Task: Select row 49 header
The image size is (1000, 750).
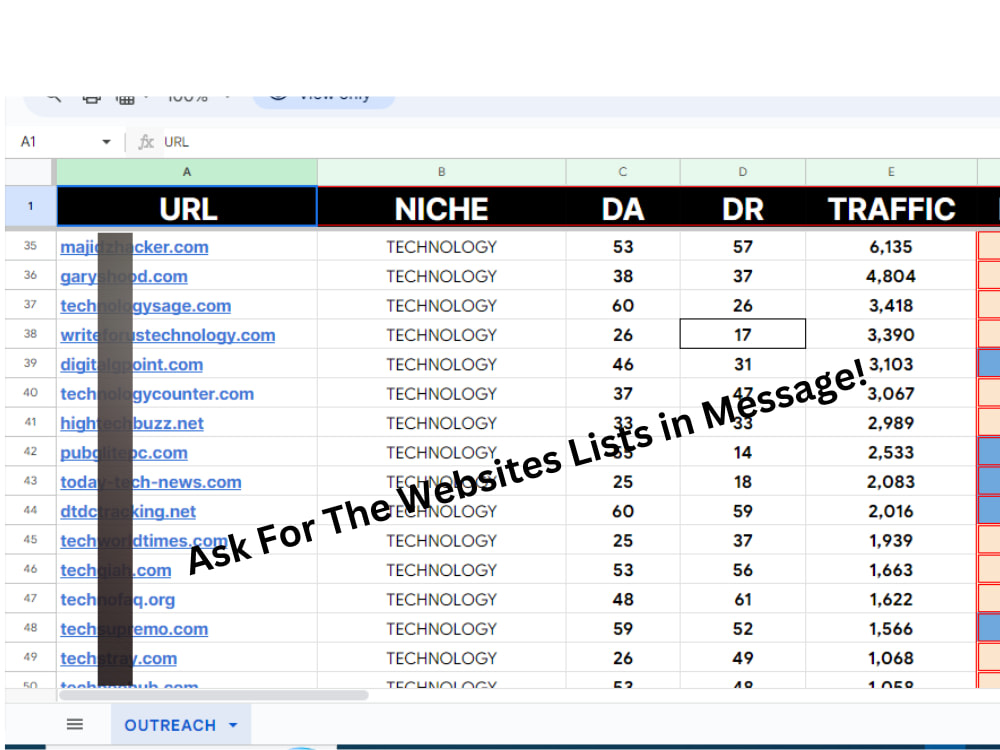Action: 30,656
